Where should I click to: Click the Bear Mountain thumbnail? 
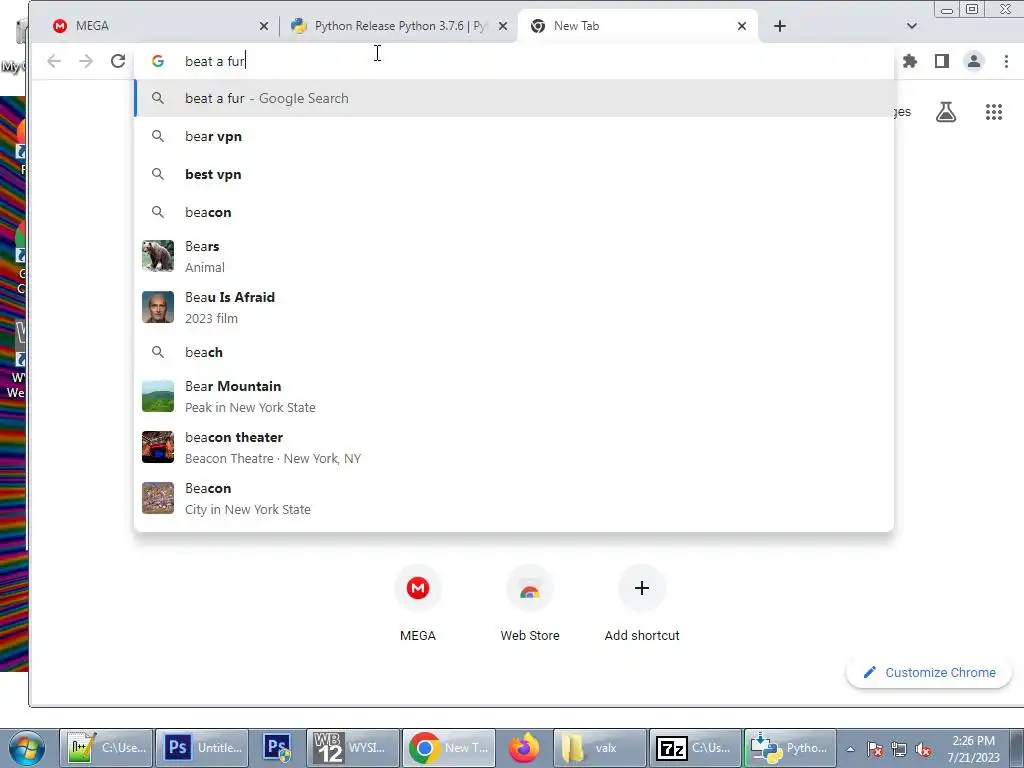click(158, 396)
